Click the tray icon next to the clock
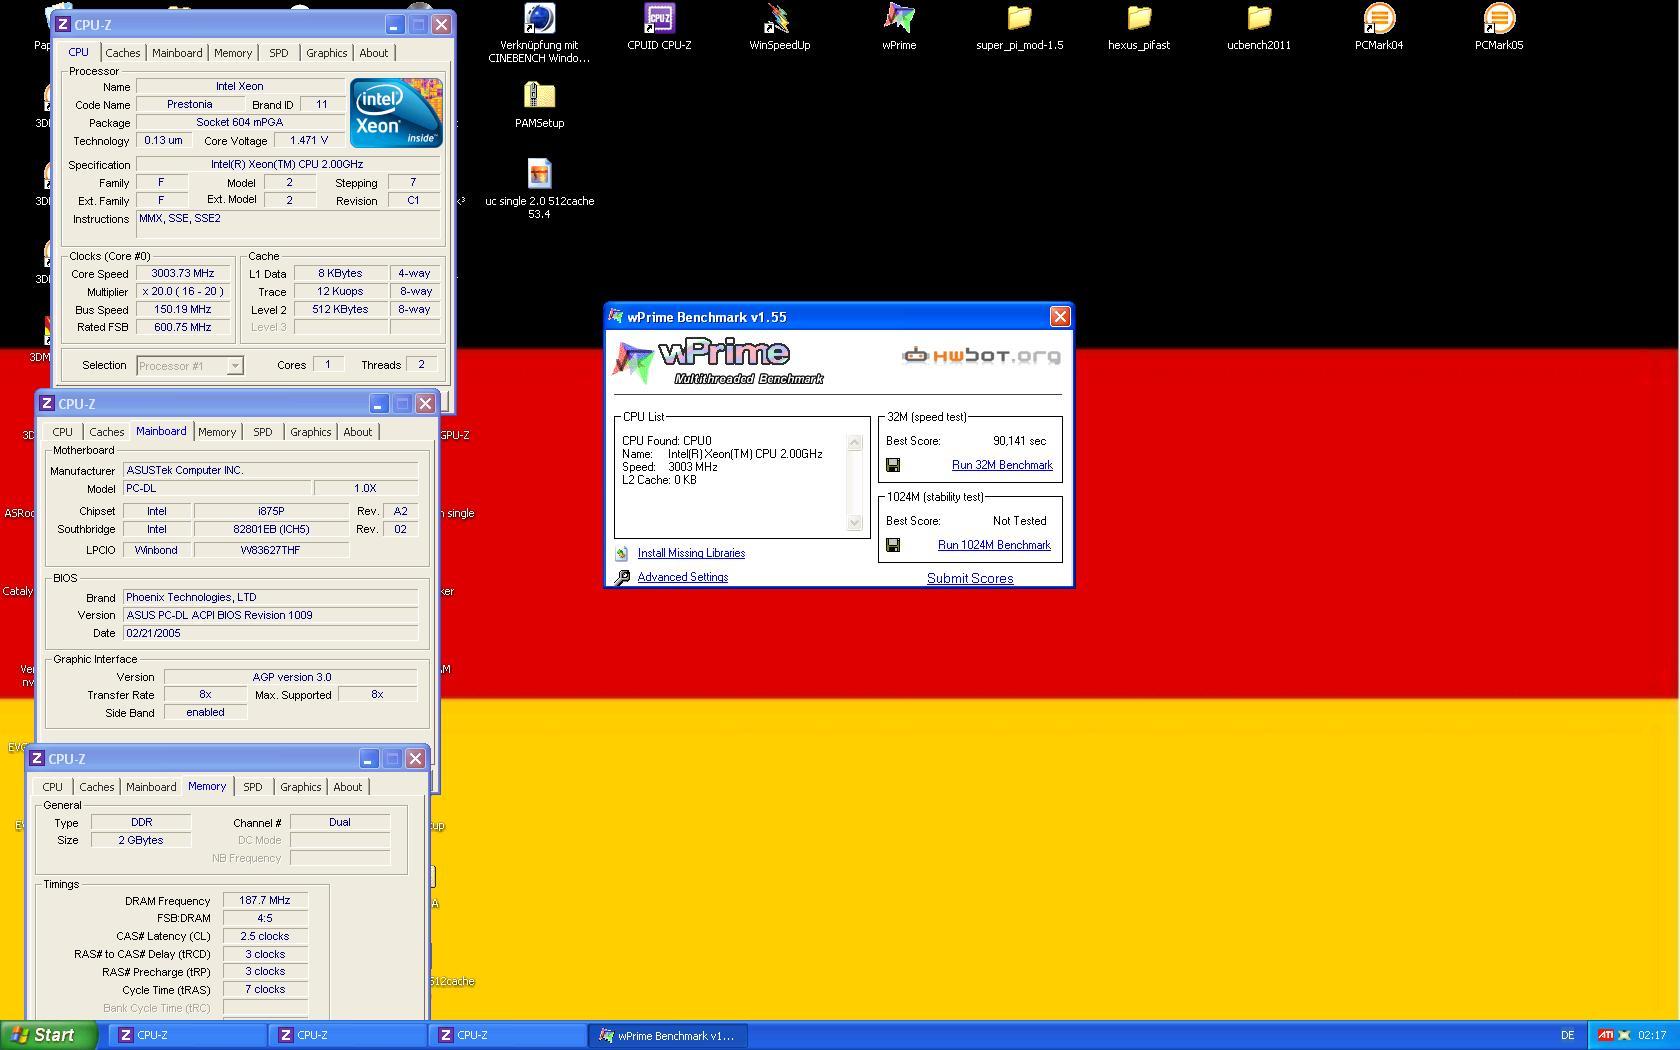Image resolution: width=1680 pixels, height=1050 pixels. click(x=1625, y=1035)
